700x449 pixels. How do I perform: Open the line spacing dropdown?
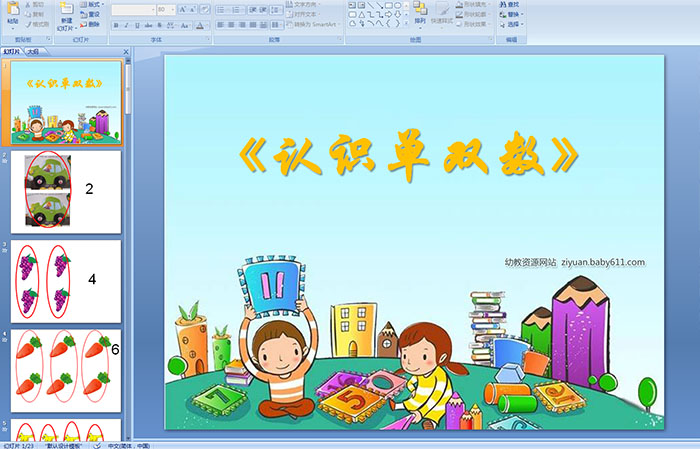pos(277,9)
